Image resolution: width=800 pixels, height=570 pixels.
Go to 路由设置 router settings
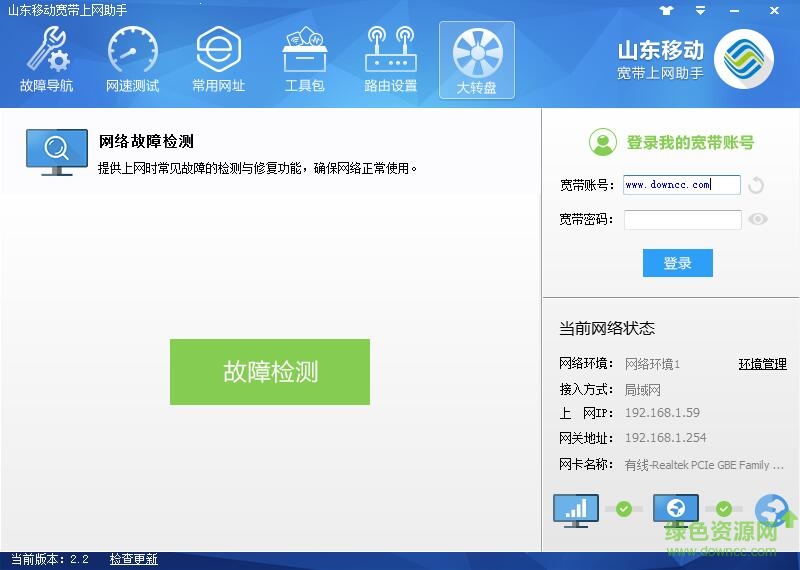click(391, 60)
